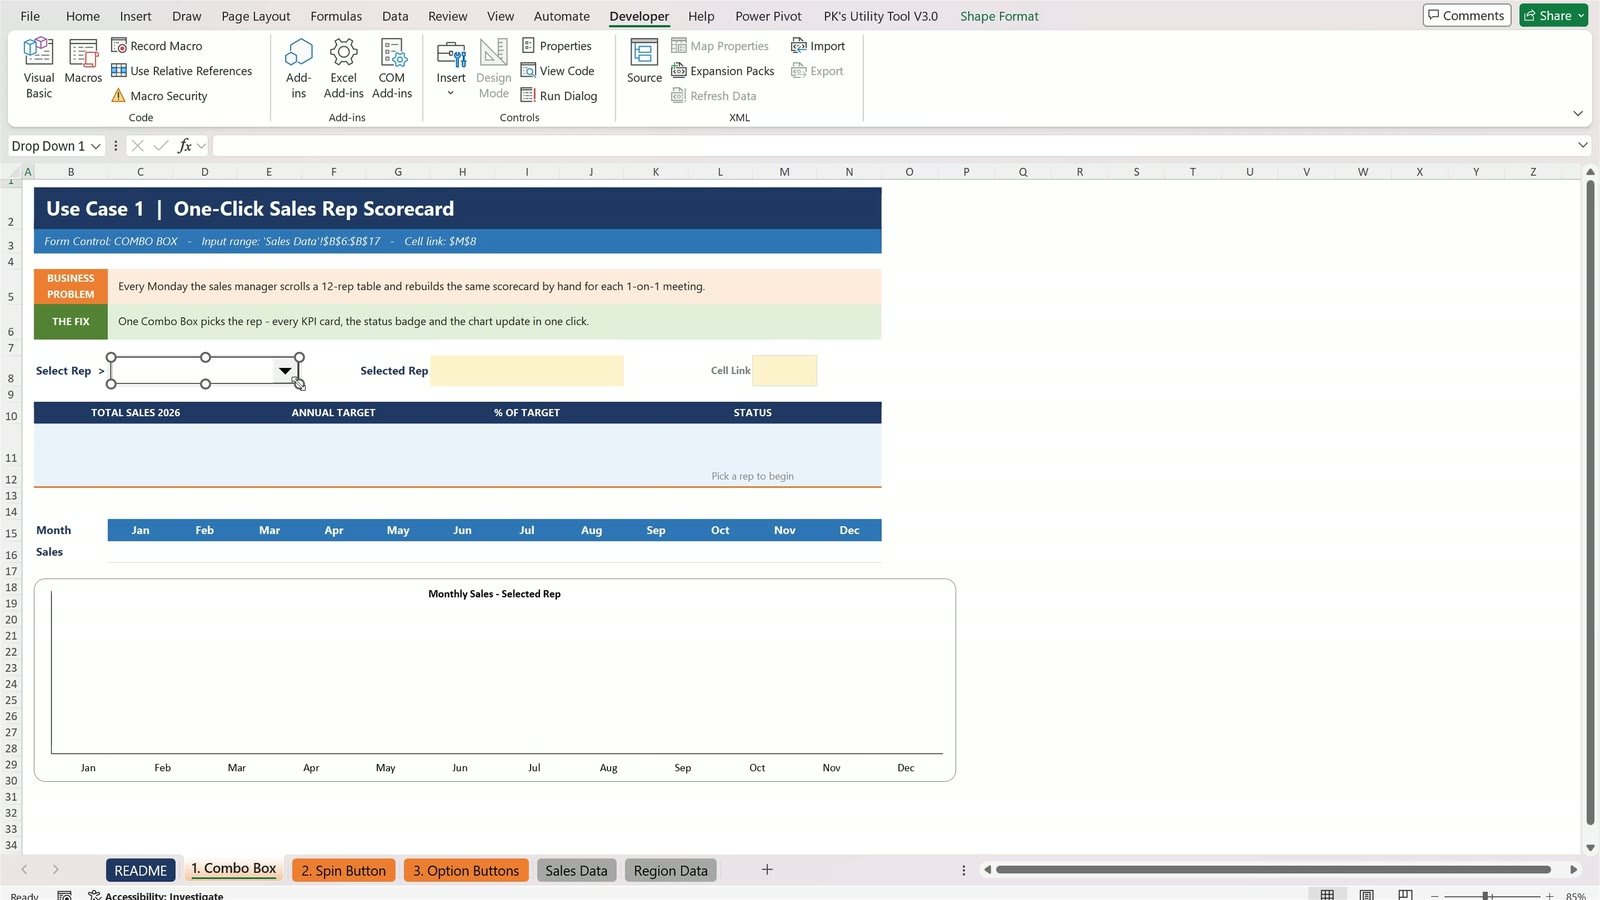Toggle Design Mode

(x=494, y=68)
